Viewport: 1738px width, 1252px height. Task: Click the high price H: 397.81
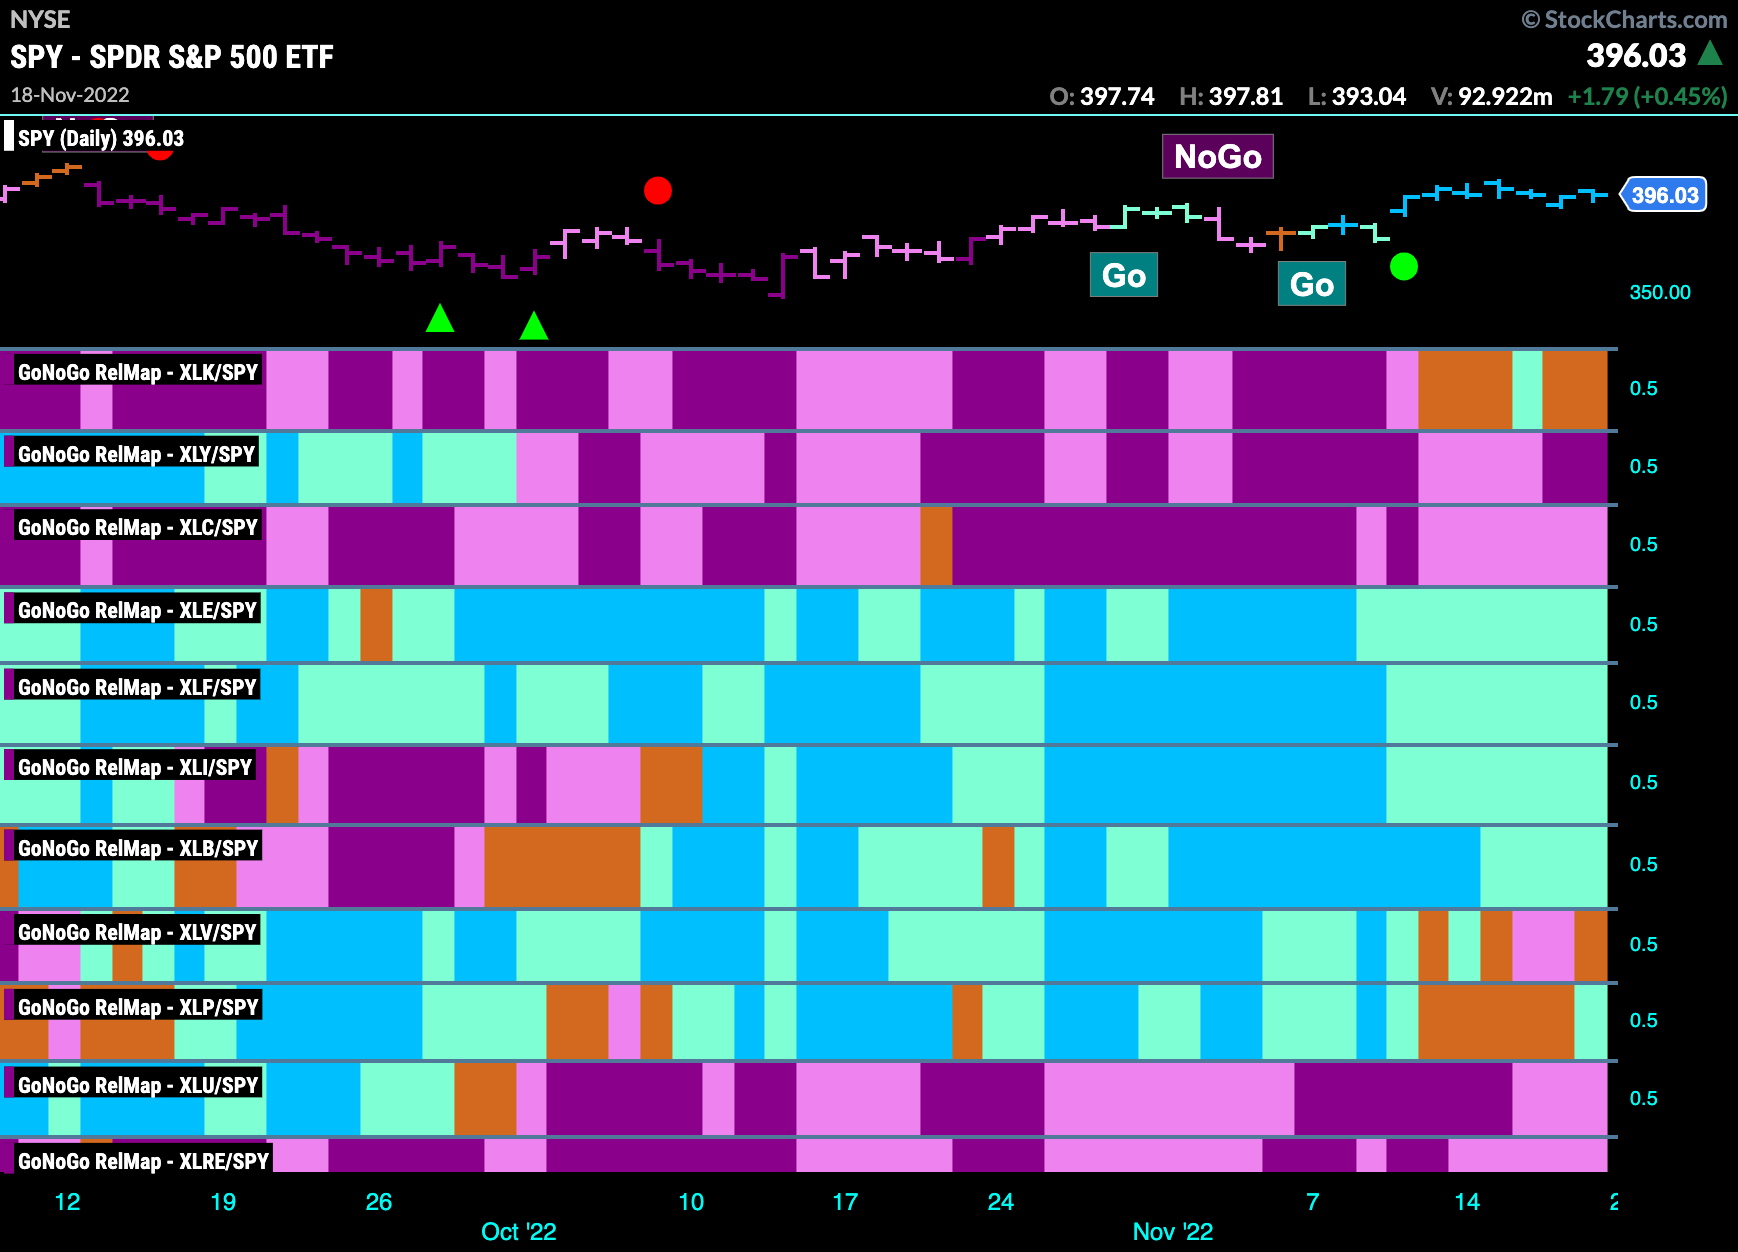click(1231, 96)
